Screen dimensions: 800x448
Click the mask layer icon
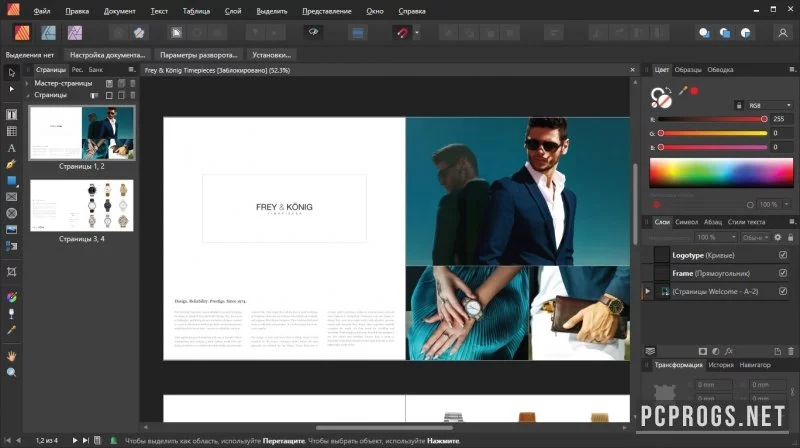click(703, 351)
